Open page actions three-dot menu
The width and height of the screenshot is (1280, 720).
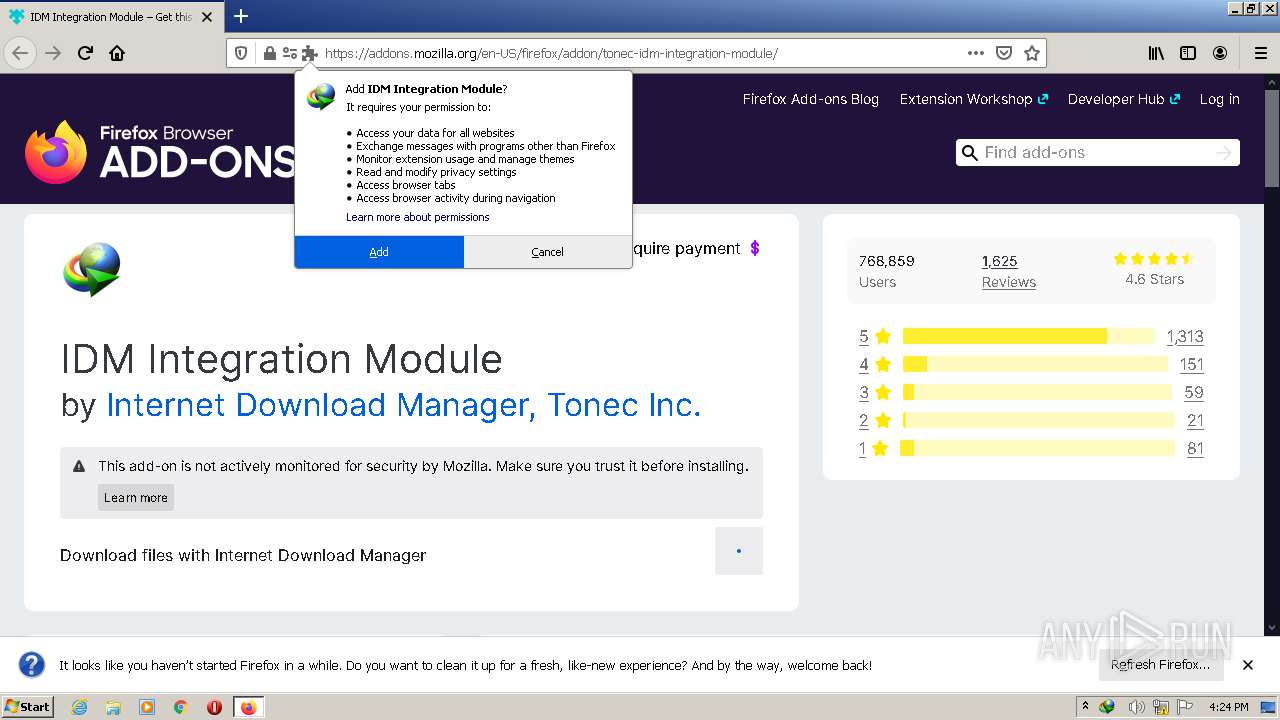pyautogui.click(x=976, y=53)
